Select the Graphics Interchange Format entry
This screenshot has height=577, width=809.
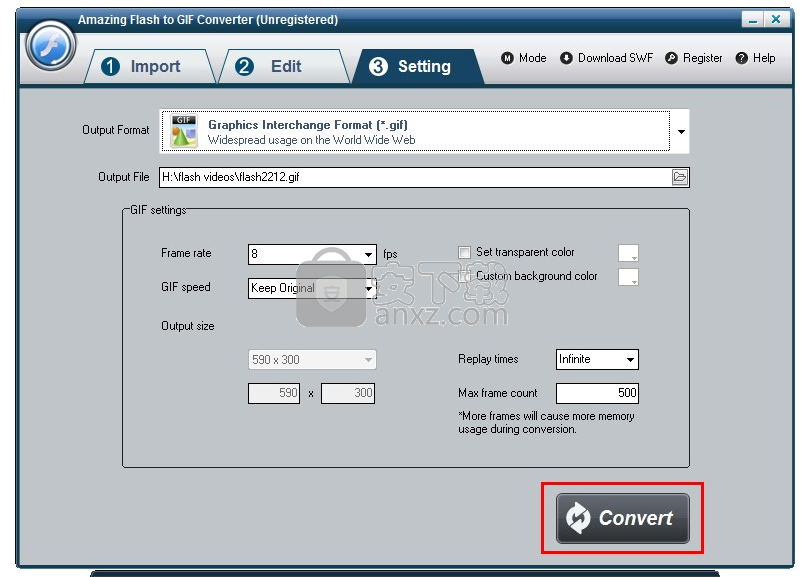[x=415, y=131]
